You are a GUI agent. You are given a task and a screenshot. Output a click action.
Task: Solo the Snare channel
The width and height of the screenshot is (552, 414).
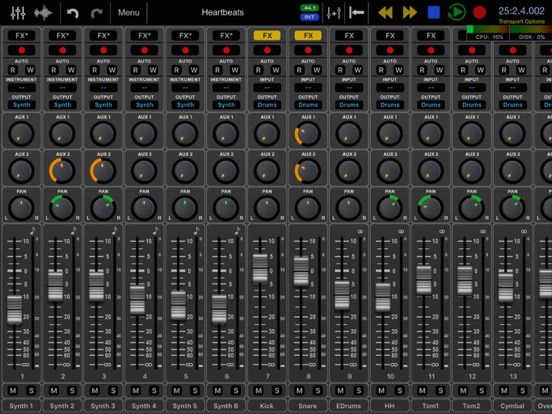[x=318, y=391]
